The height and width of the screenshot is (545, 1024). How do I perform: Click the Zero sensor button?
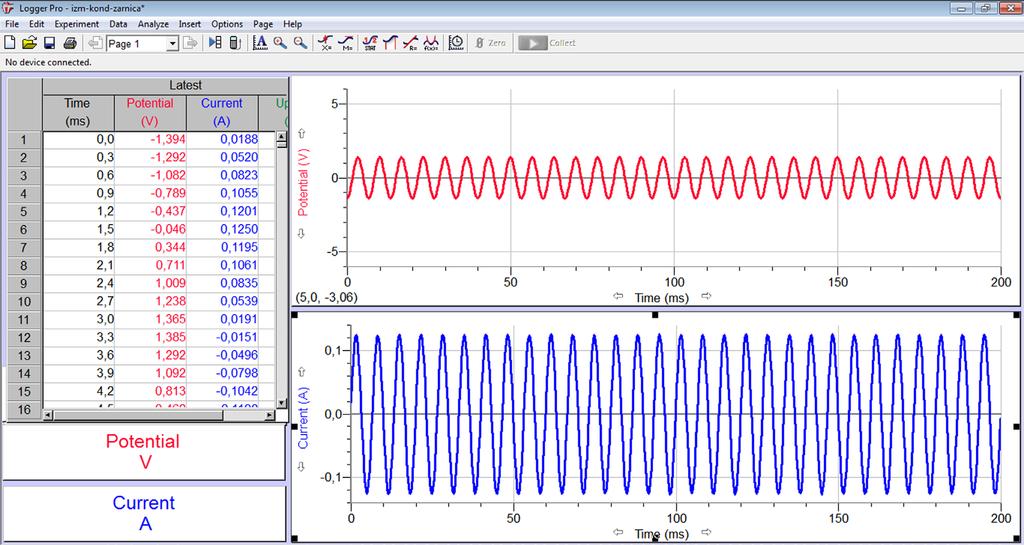pos(490,43)
